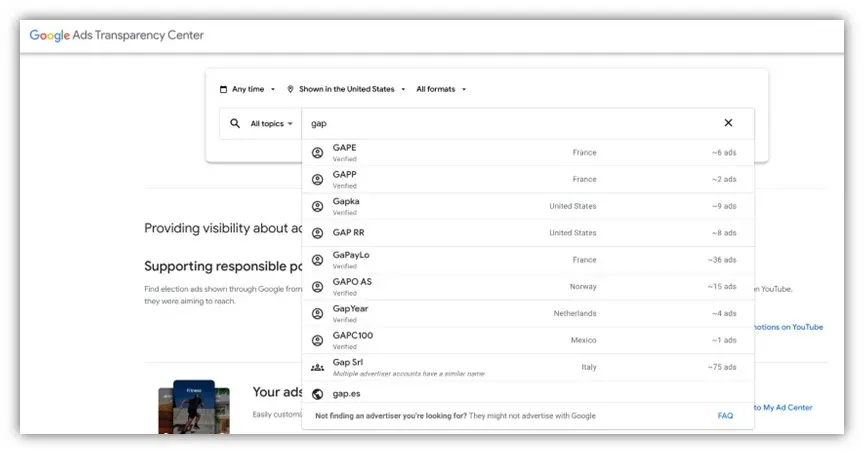864x454 pixels.
Task: Click the Google Ads Transparency Center logo
Action: (x=116, y=35)
